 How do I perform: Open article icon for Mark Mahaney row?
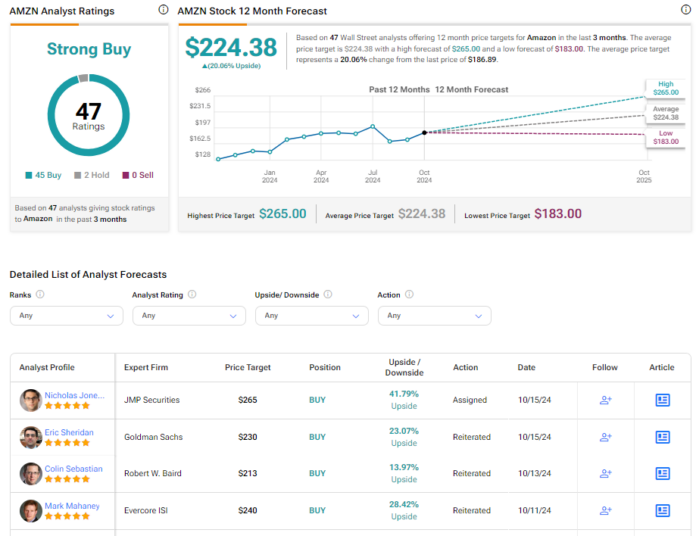(662, 510)
